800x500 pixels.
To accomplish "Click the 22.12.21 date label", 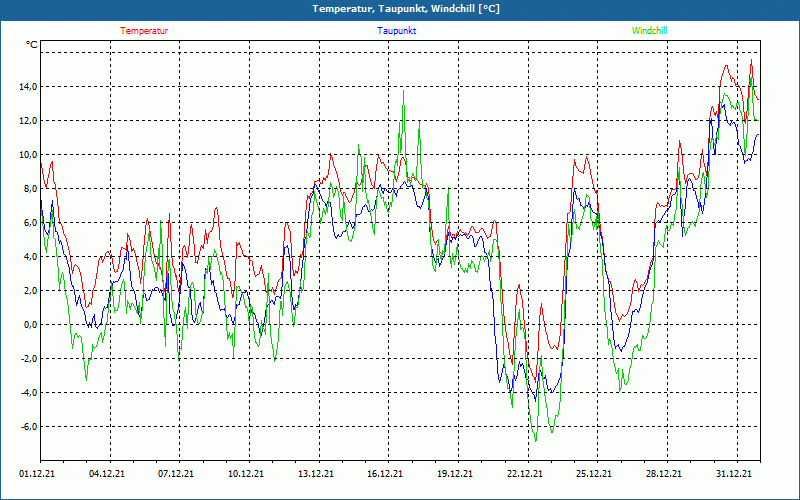I will [x=524, y=474].
